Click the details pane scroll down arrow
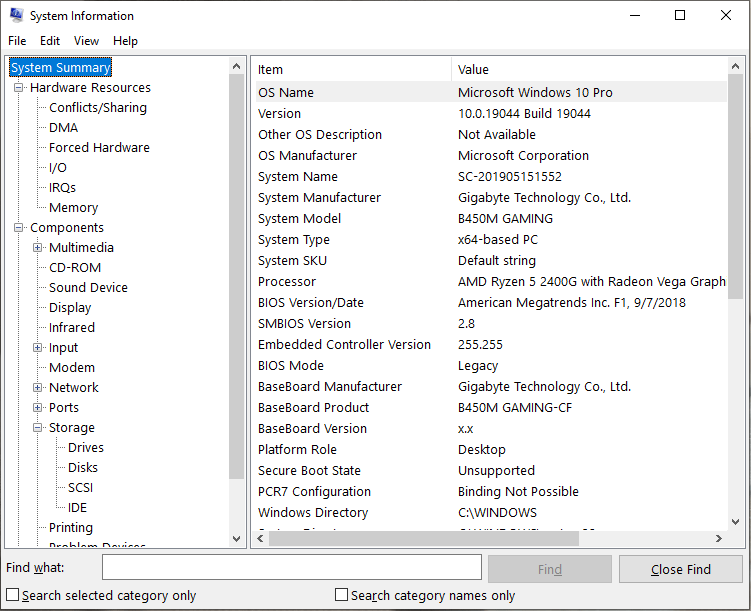 [735, 522]
